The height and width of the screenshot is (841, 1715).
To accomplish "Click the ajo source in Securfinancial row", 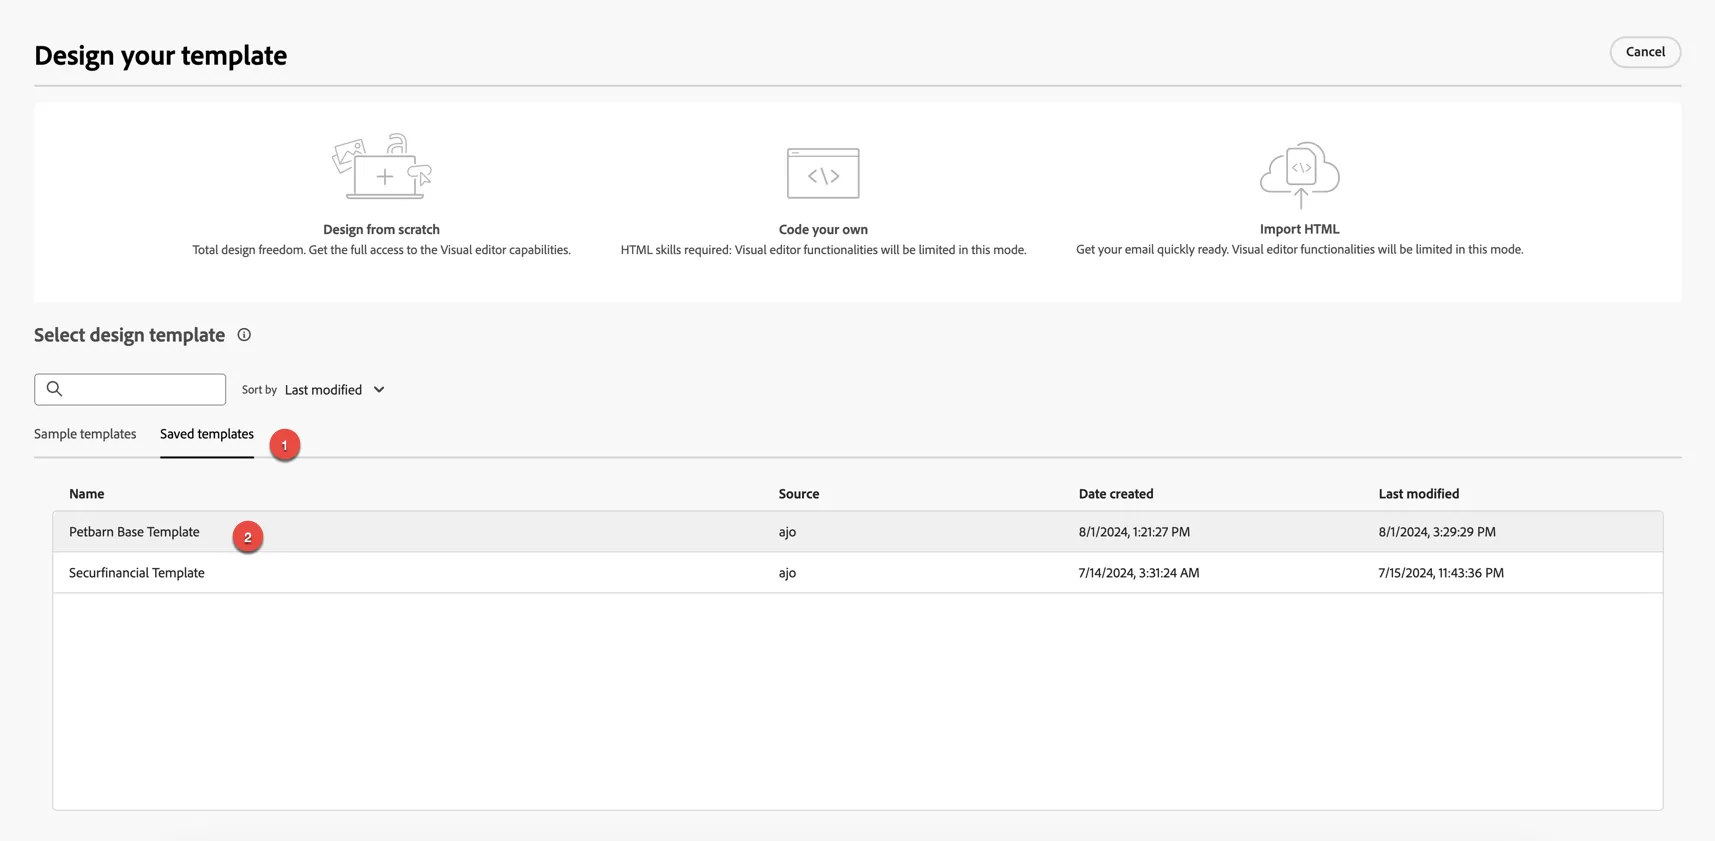I will (787, 573).
